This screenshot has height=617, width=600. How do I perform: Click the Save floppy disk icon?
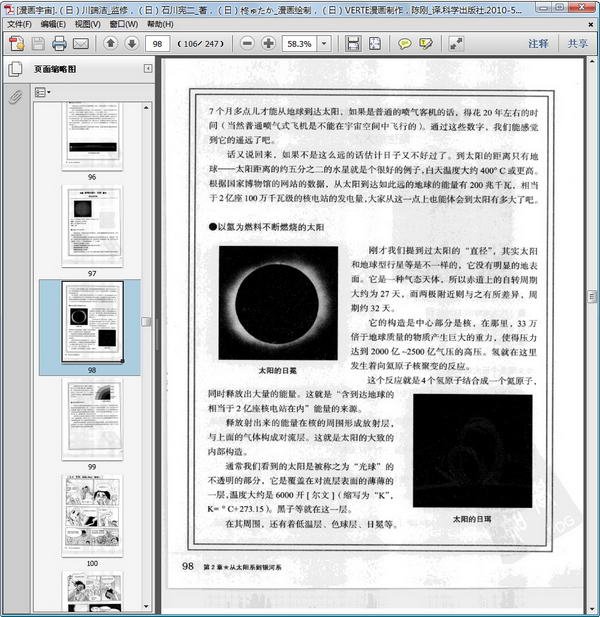[x=38, y=43]
